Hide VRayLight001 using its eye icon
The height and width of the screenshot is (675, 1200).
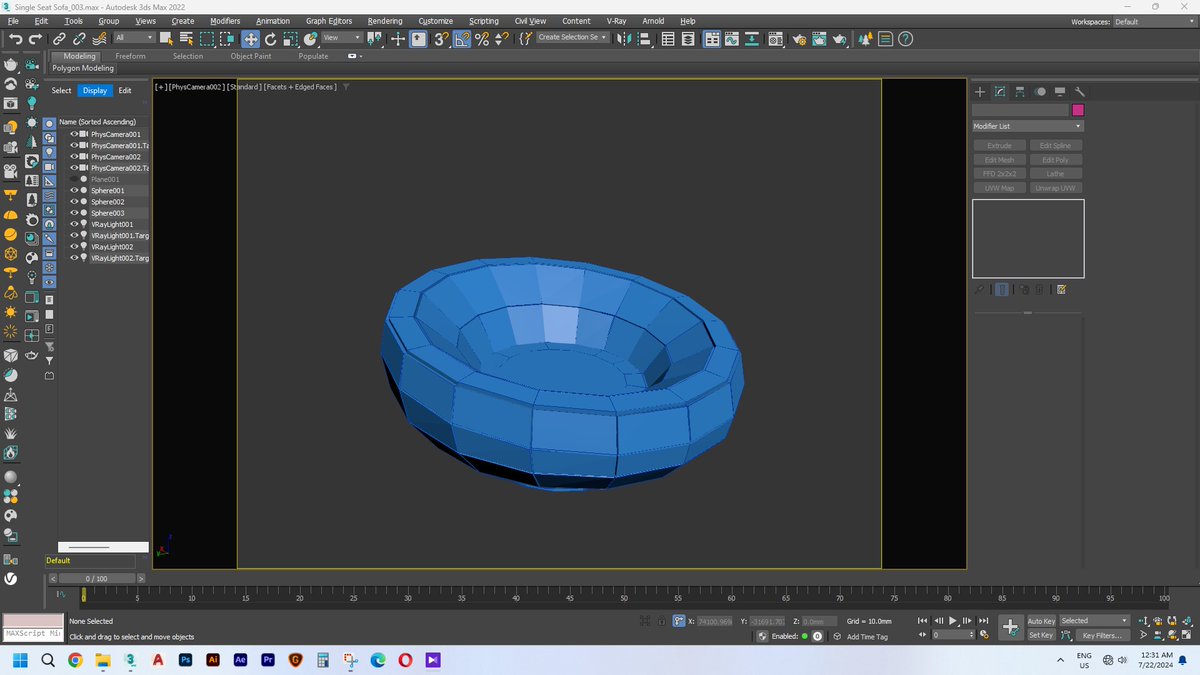pyautogui.click(x=73, y=224)
